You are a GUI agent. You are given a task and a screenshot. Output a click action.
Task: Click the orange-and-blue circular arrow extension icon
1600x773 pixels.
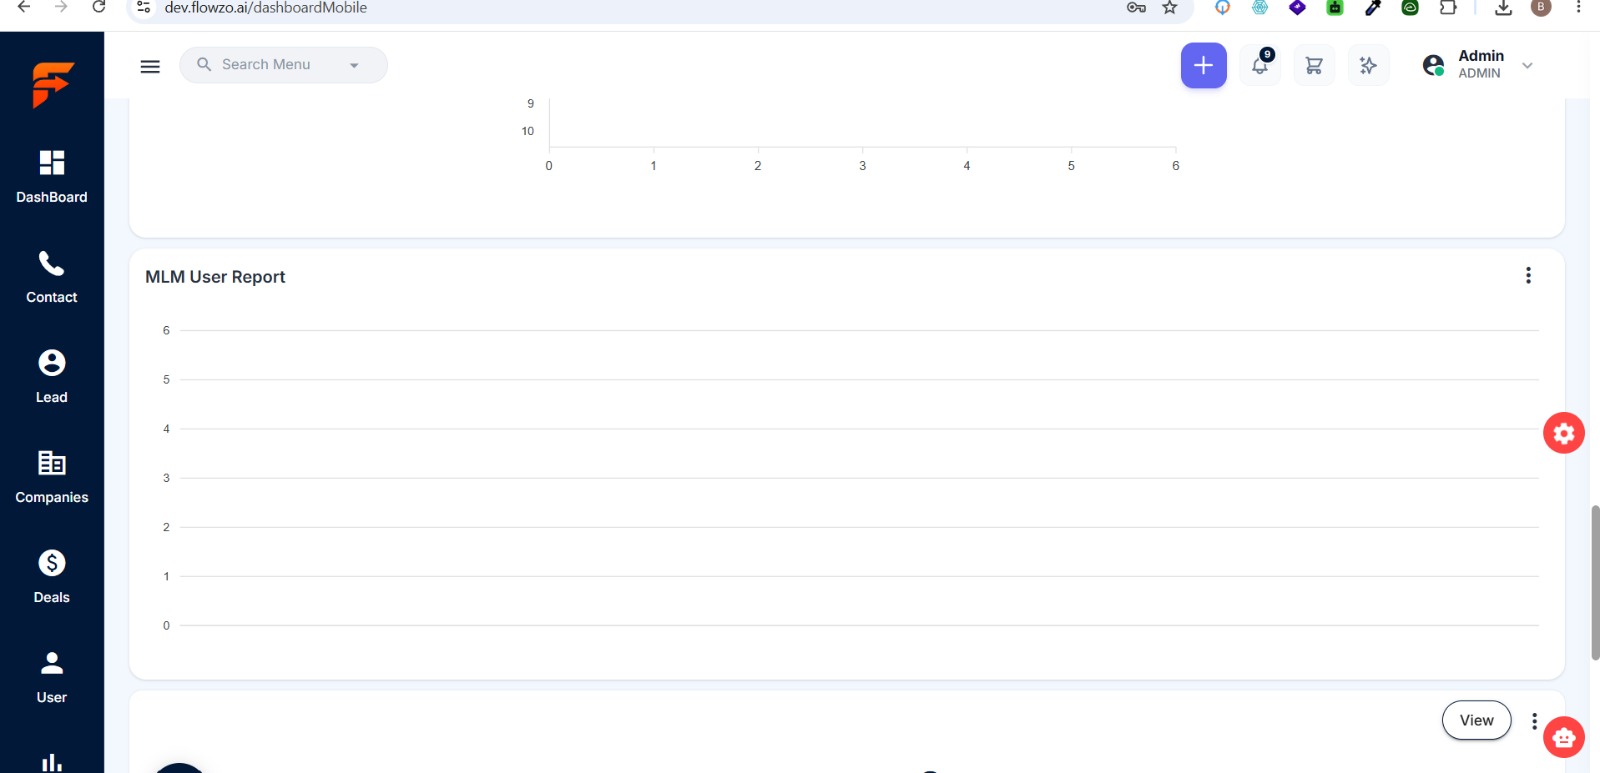(x=1222, y=8)
